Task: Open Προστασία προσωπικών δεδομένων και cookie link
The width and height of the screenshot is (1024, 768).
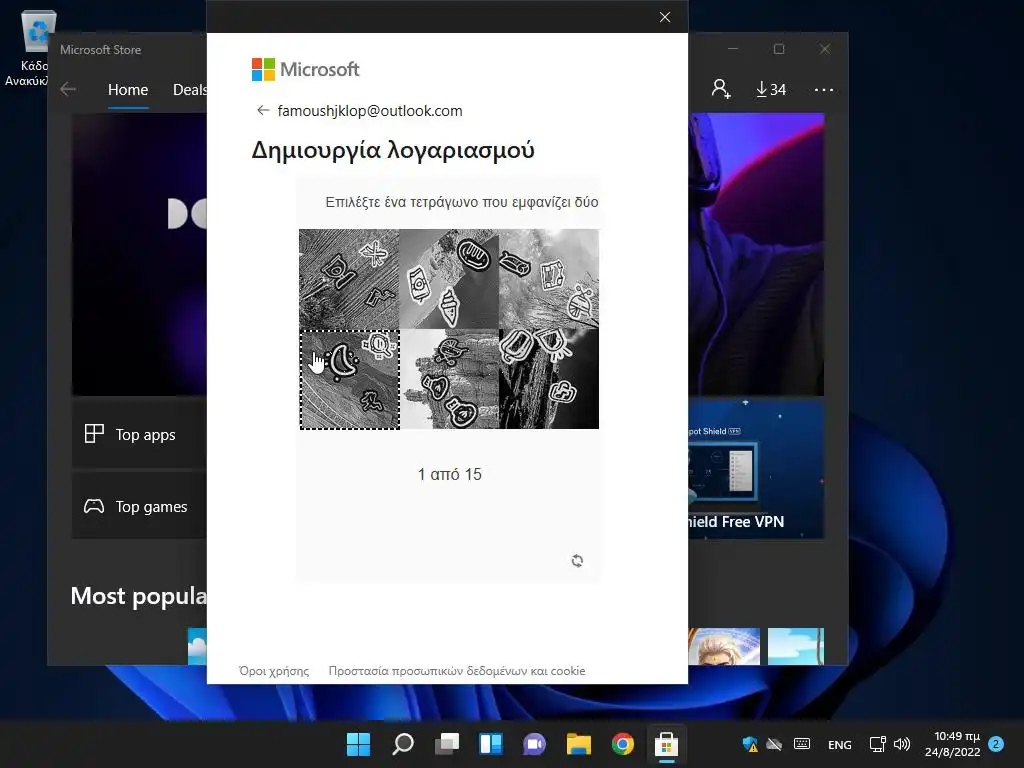Action: pyautogui.click(x=456, y=671)
